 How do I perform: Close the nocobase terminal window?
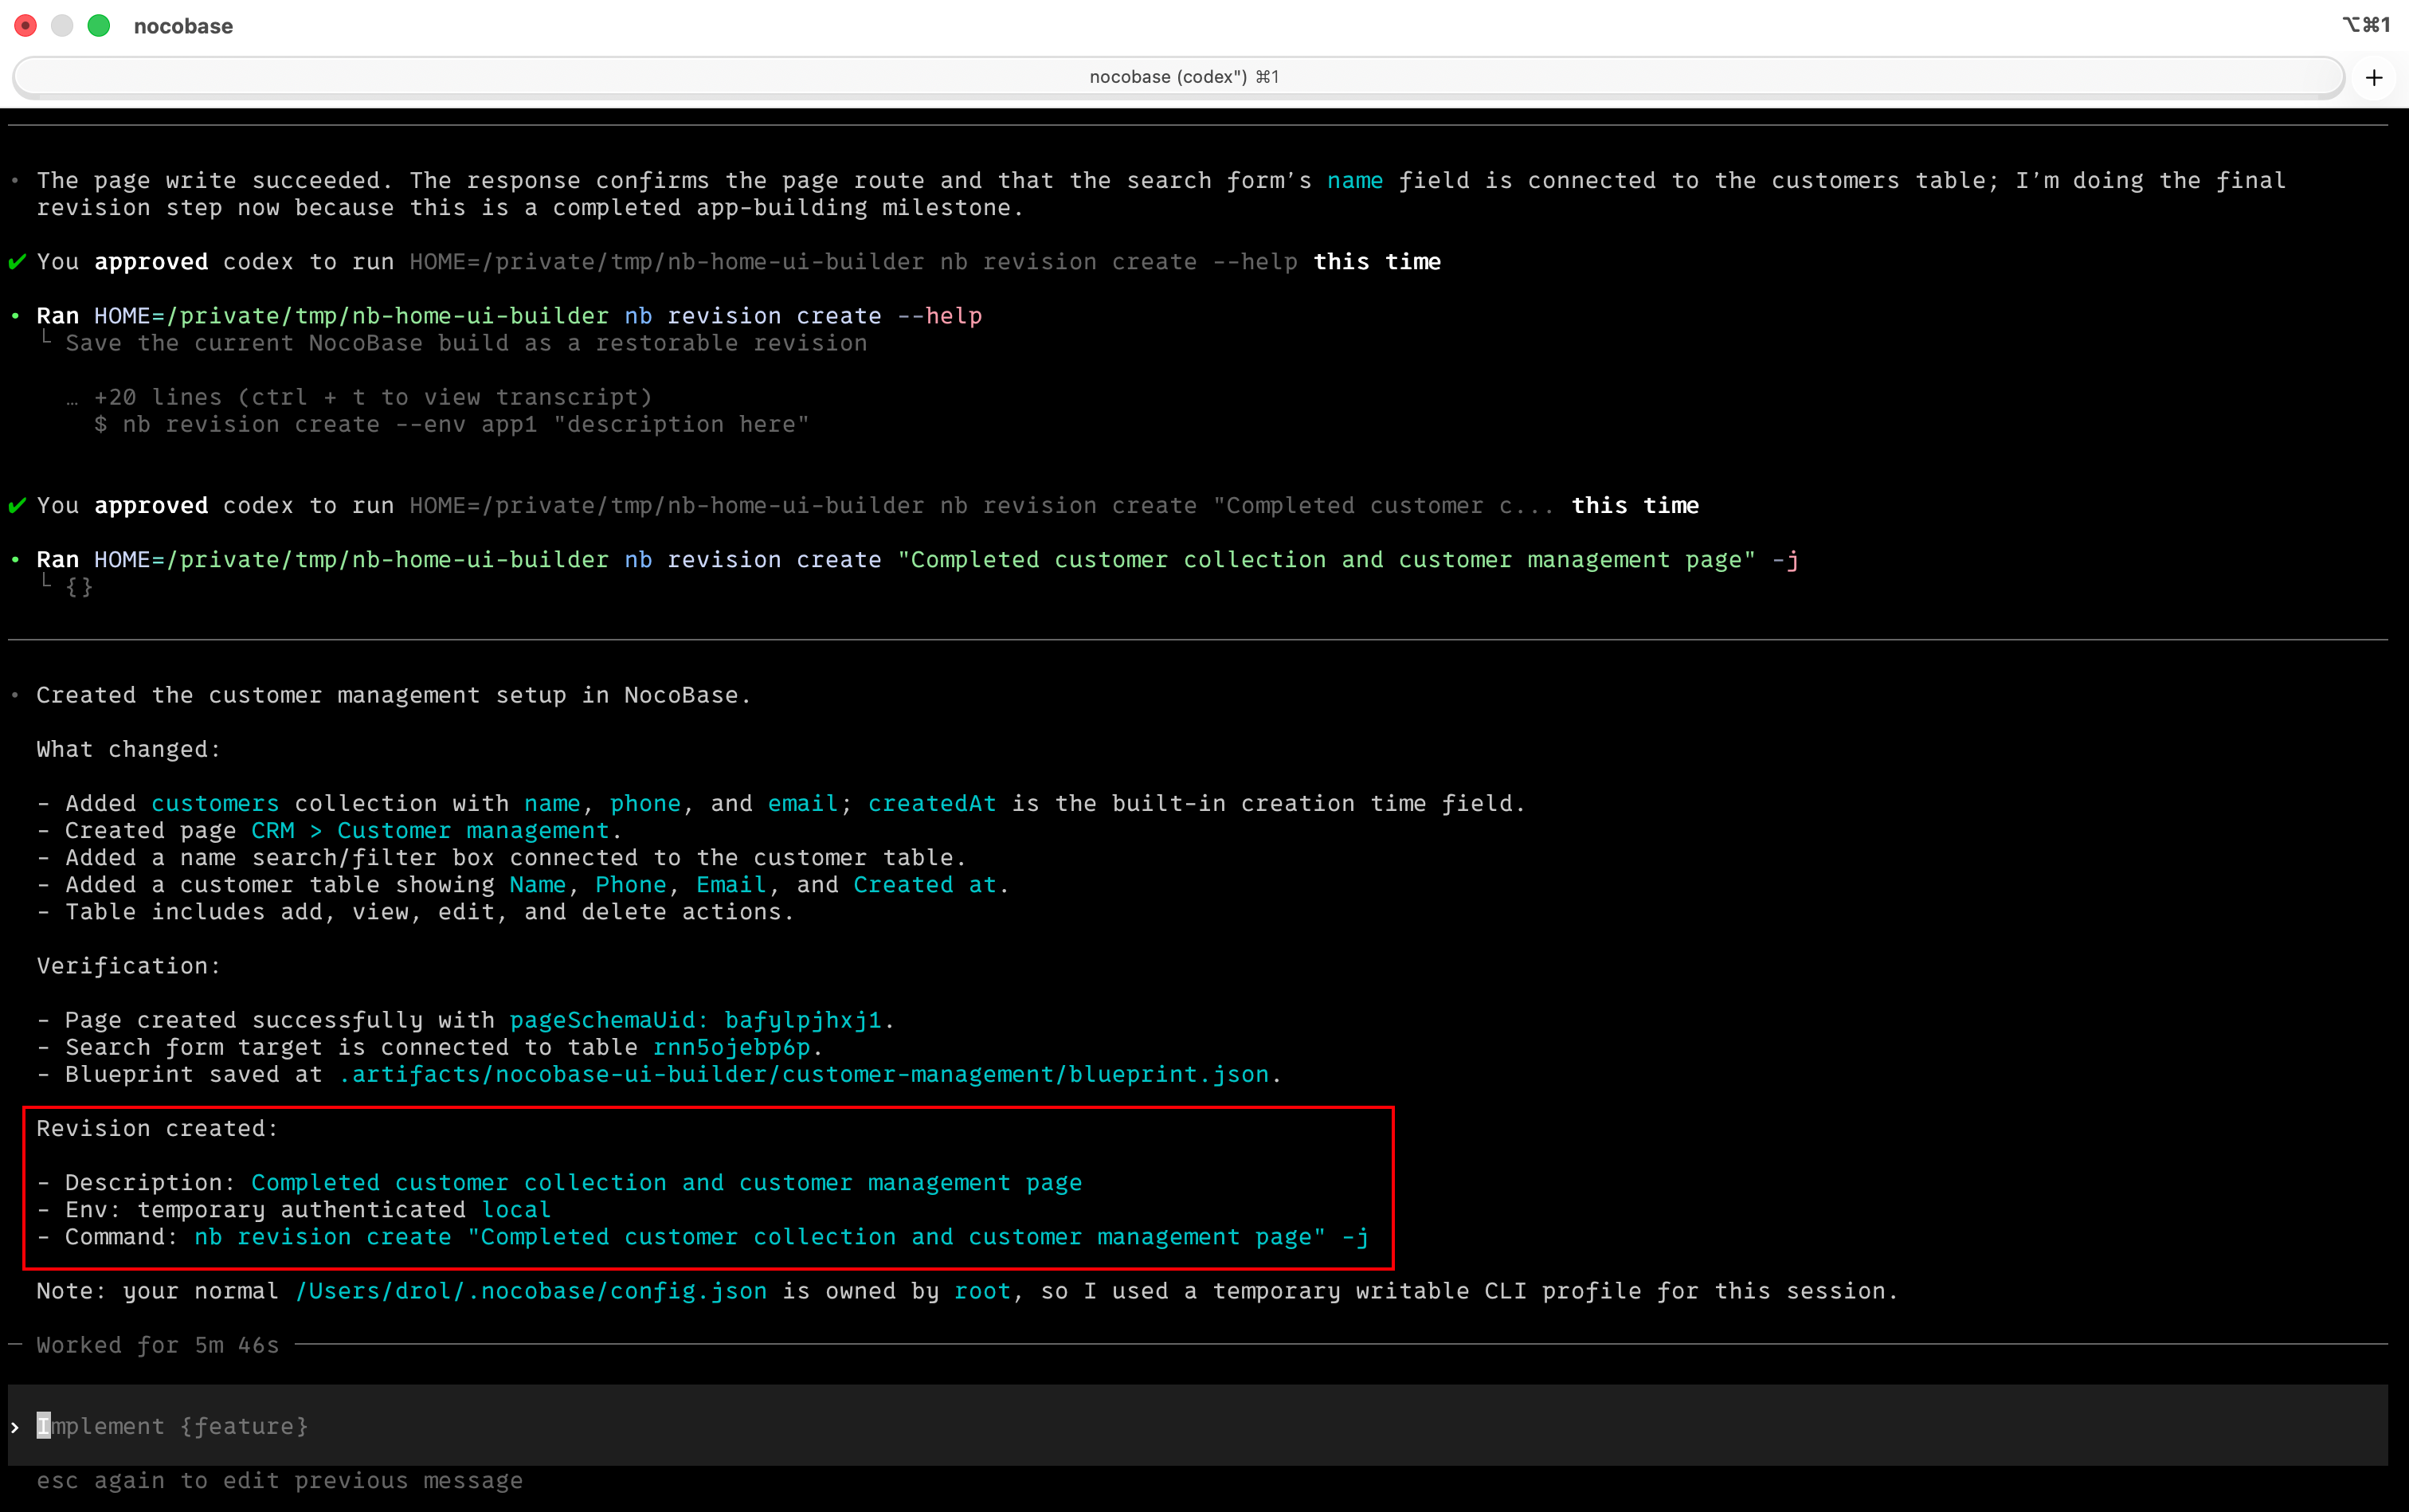click(26, 26)
